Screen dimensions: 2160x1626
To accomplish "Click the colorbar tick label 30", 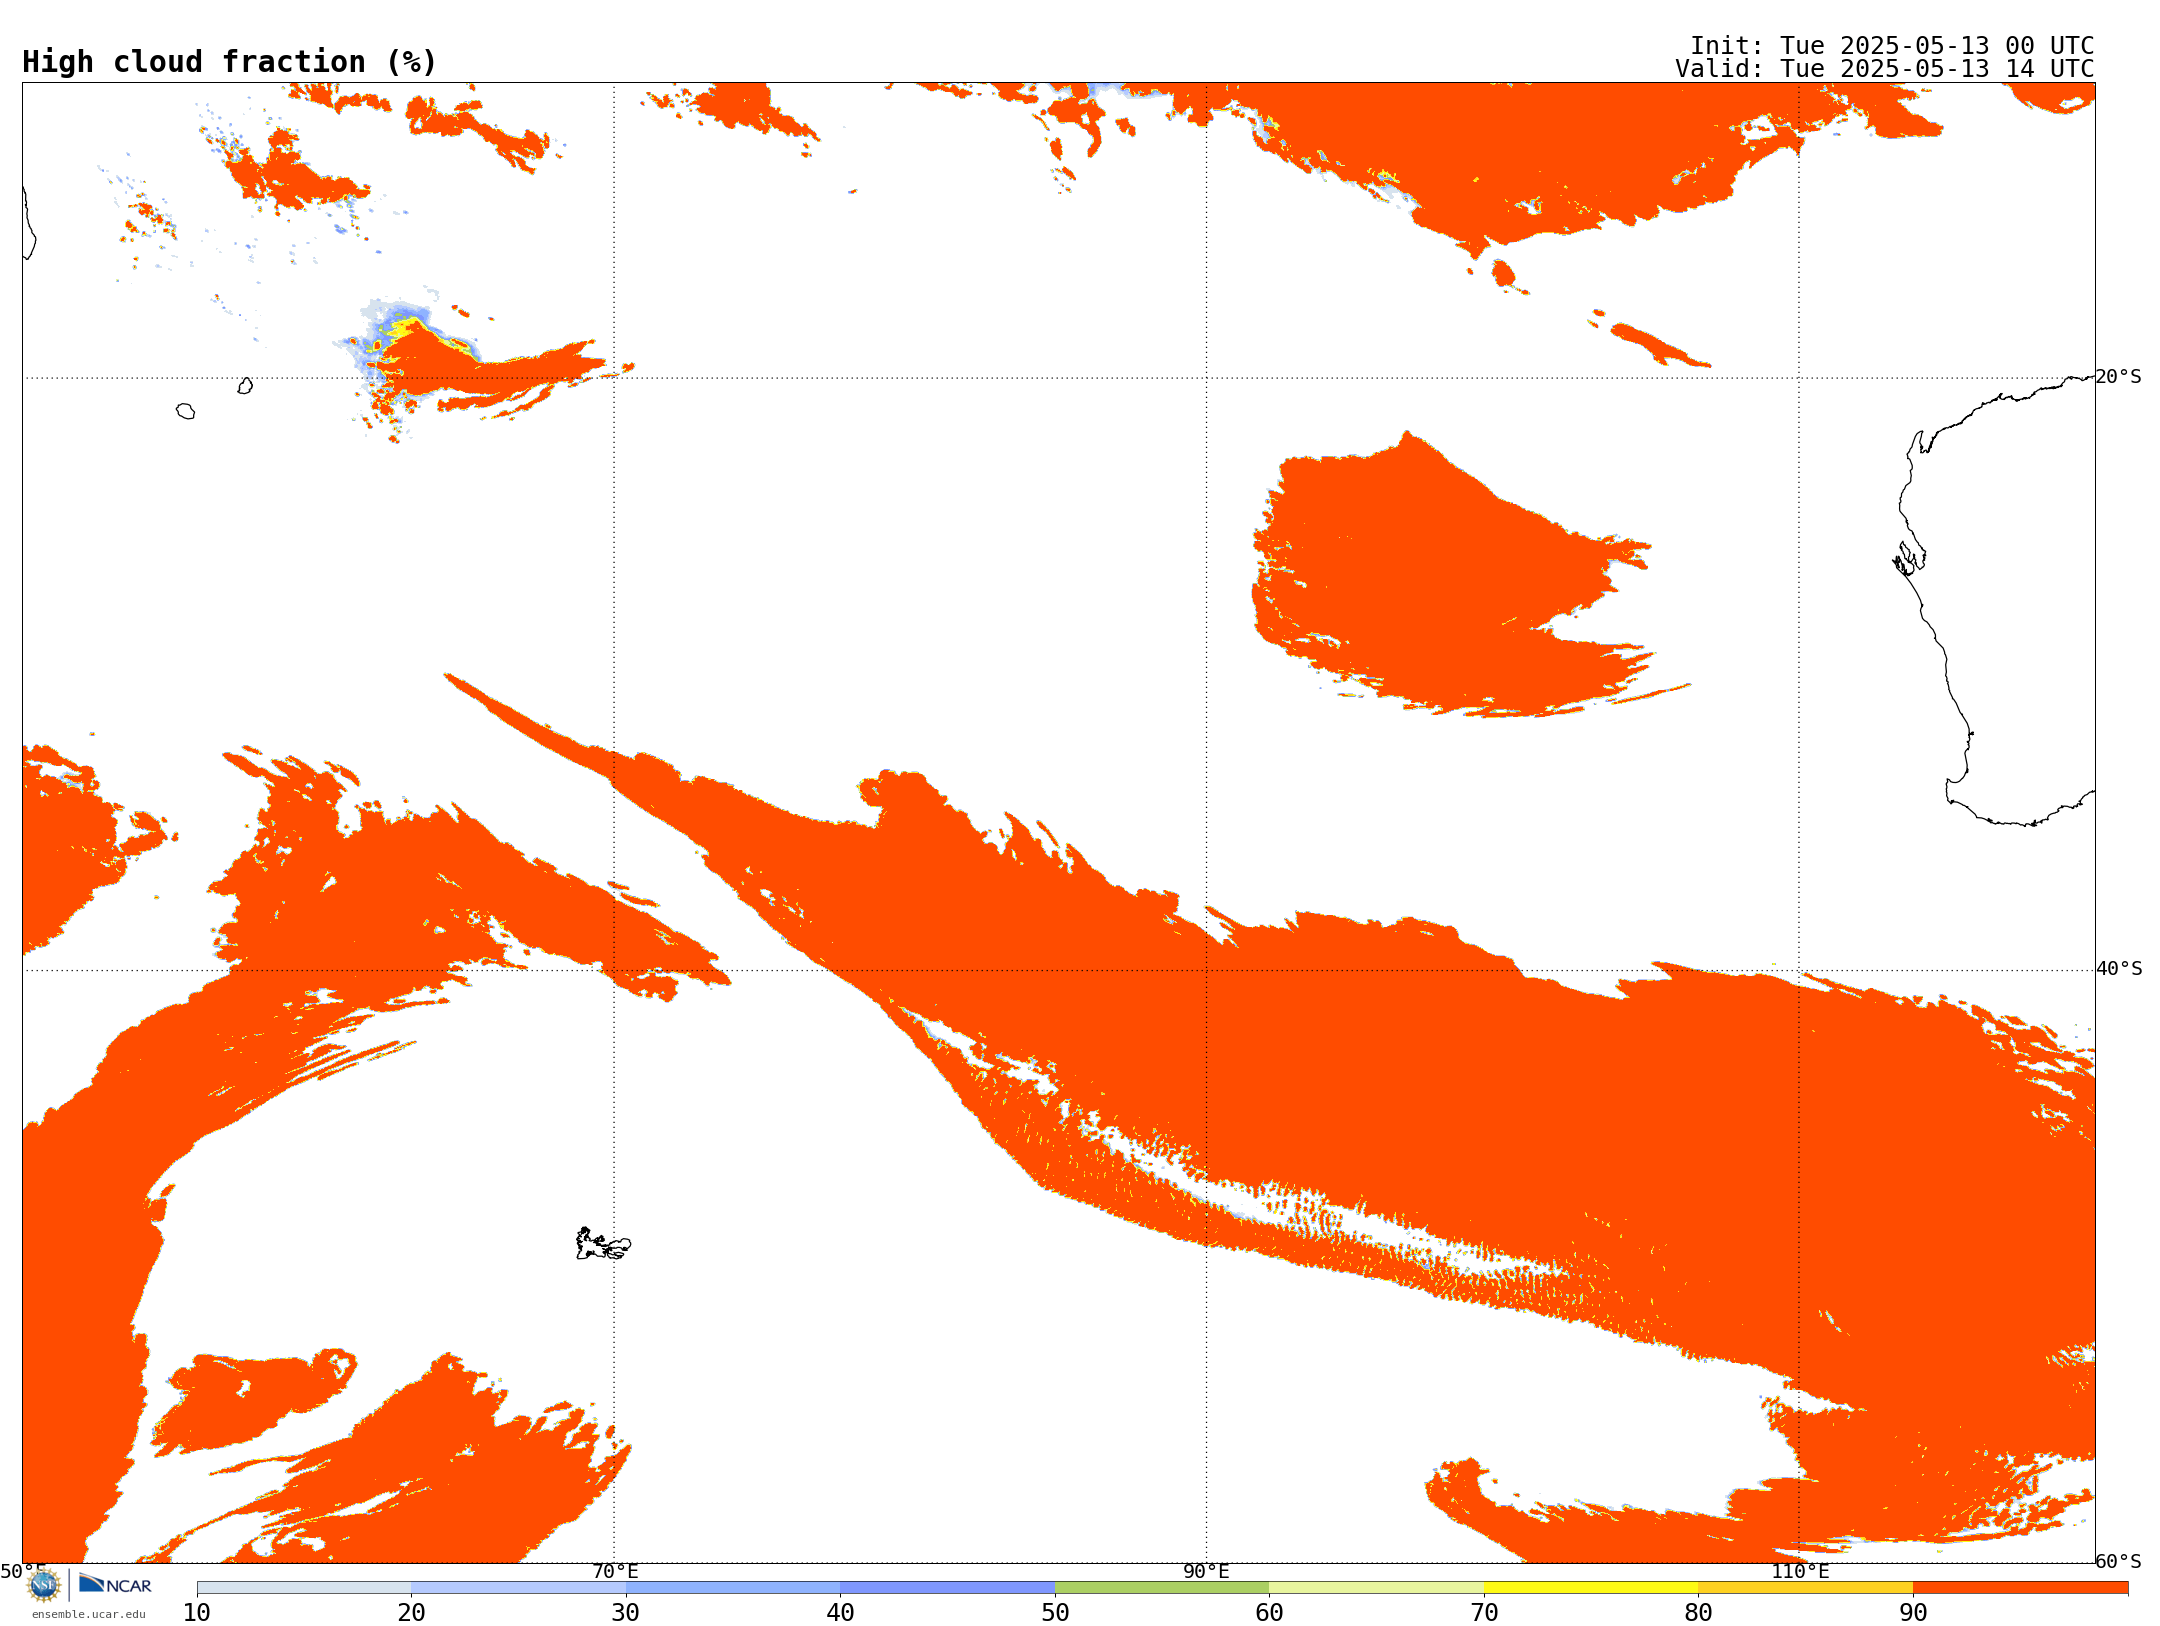I will pyautogui.click(x=626, y=1613).
